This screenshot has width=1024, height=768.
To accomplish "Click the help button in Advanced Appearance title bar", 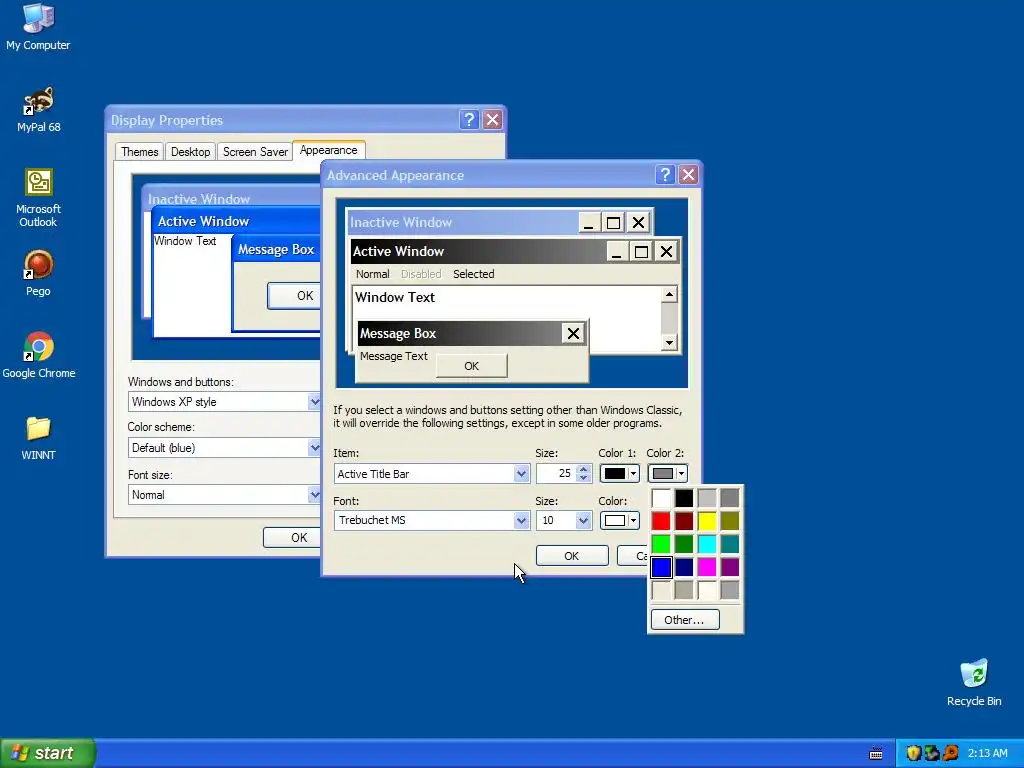I will 665,174.
